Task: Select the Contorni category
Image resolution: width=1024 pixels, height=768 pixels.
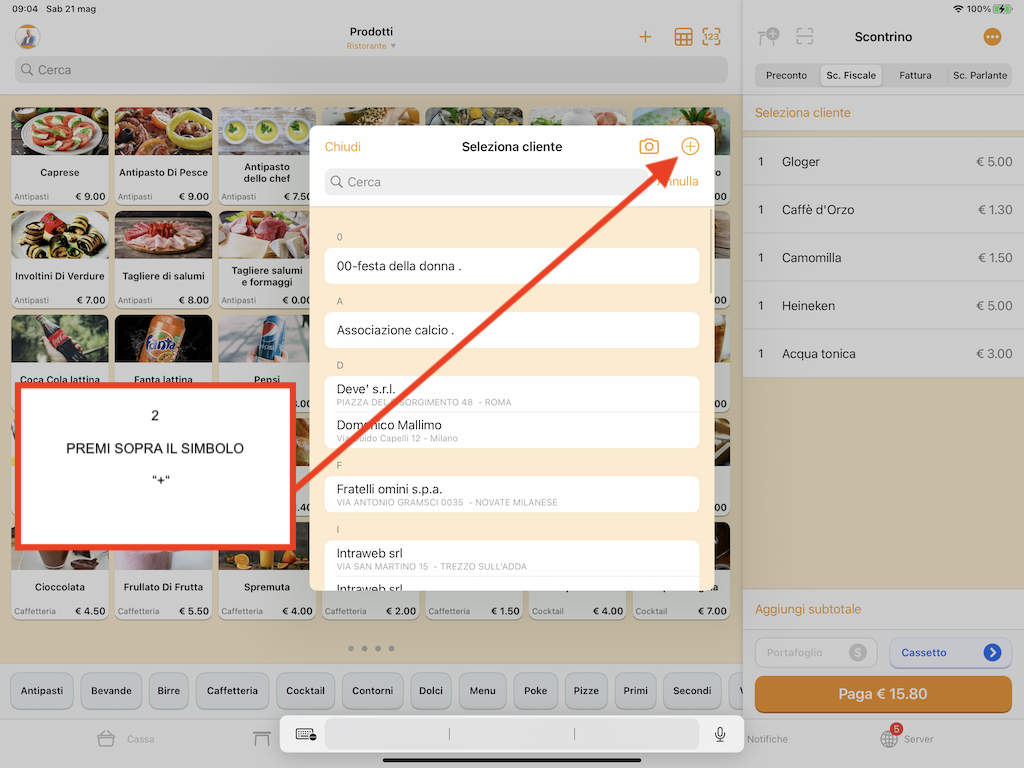Action: click(372, 691)
